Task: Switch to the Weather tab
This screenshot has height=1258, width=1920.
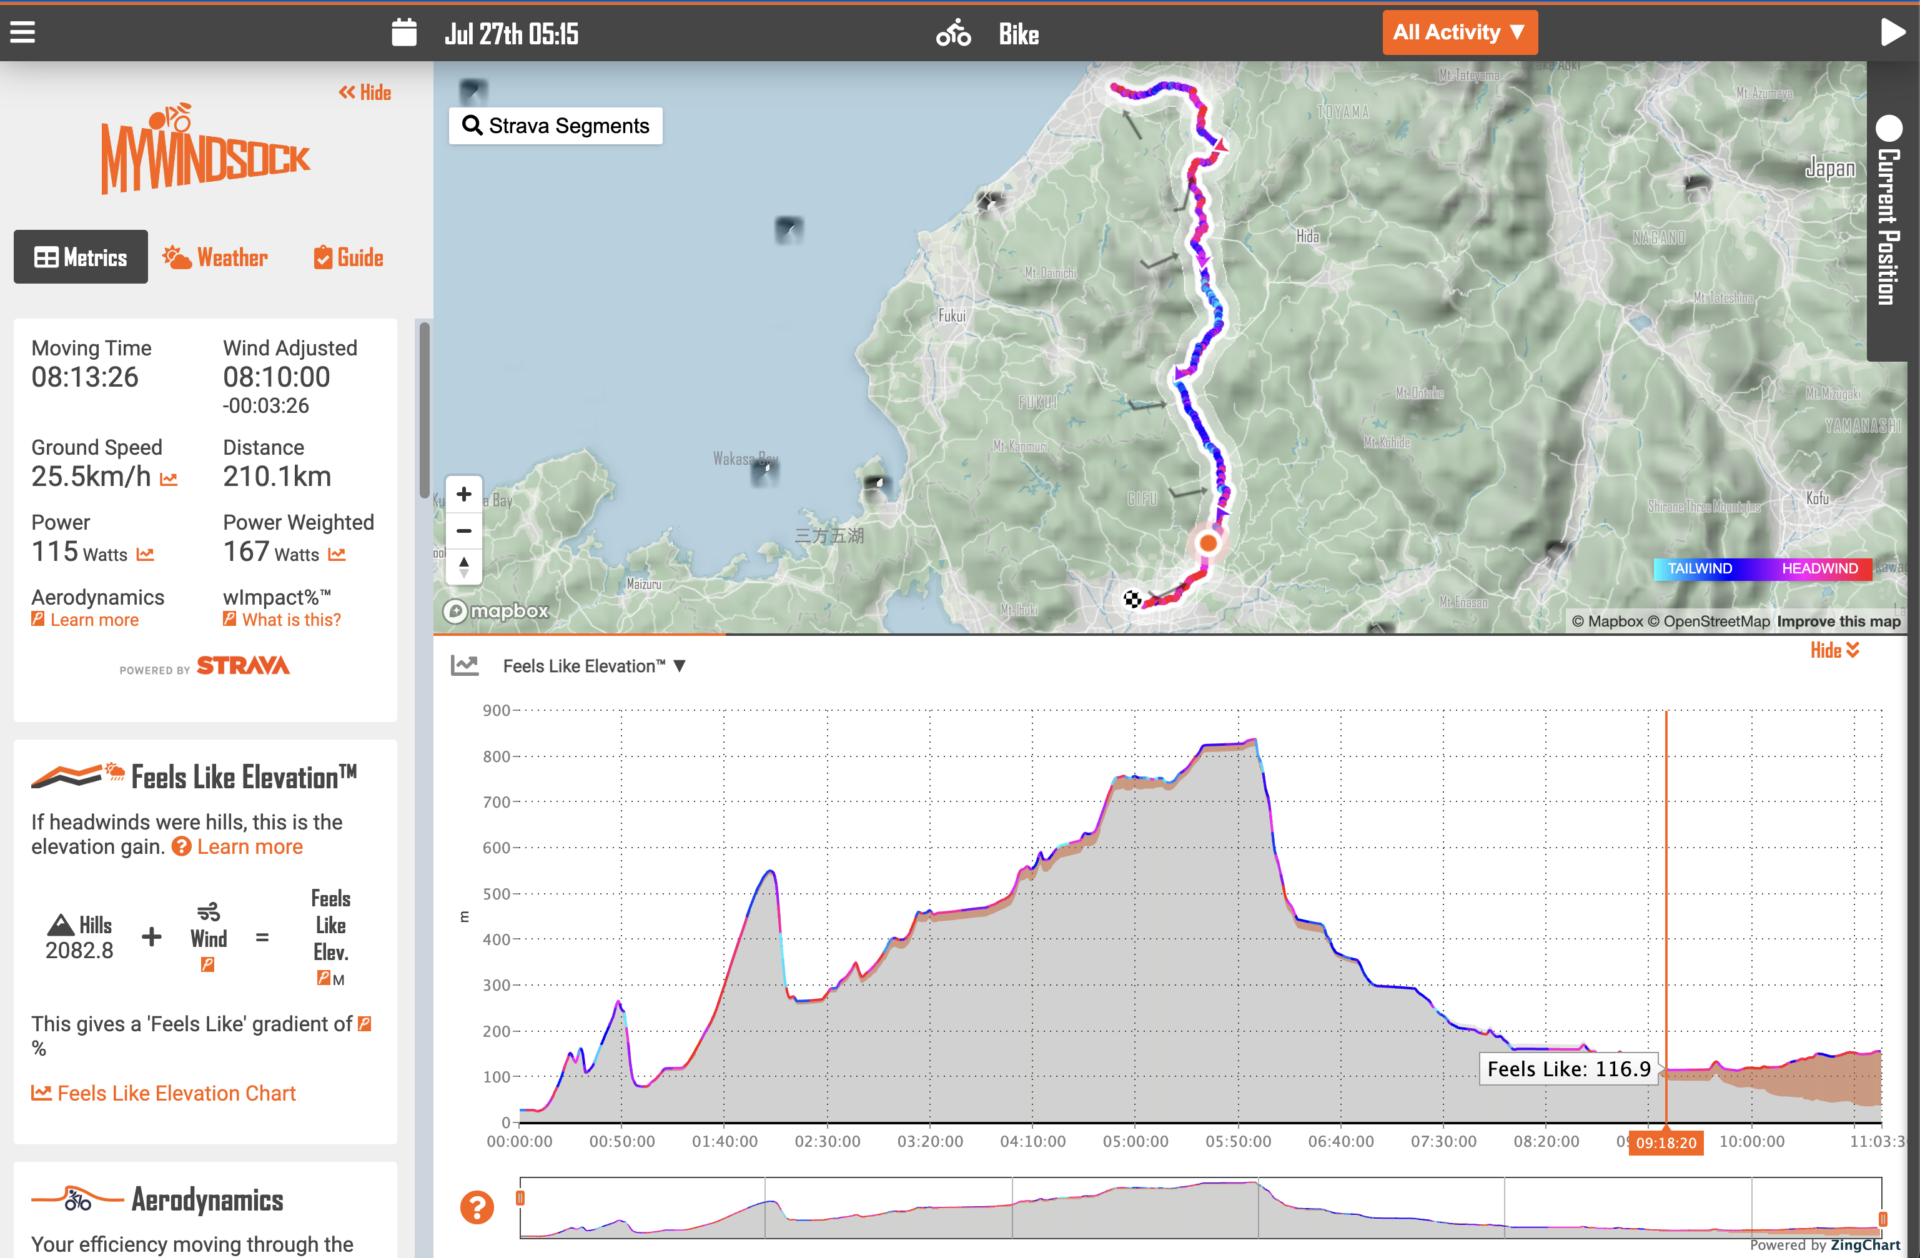Action: (216, 257)
